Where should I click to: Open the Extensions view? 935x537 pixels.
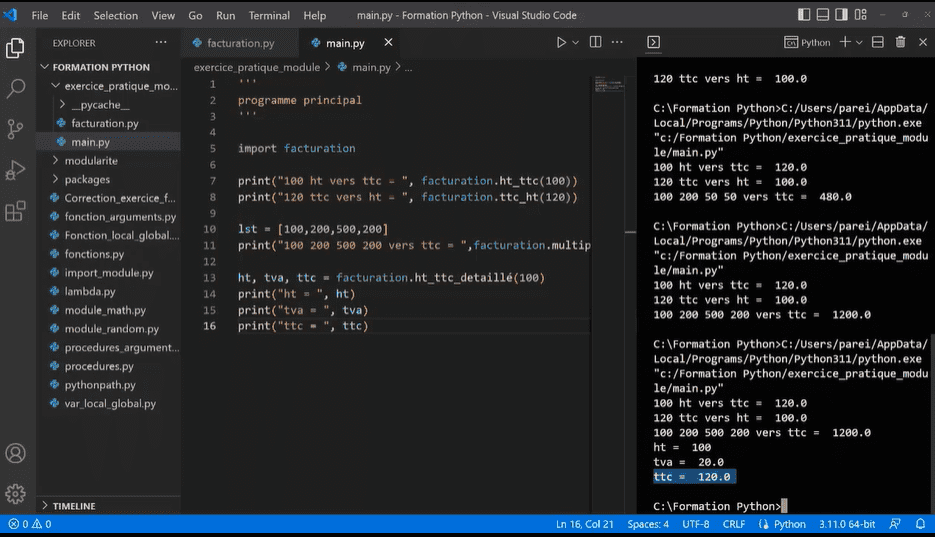click(x=16, y=211)
